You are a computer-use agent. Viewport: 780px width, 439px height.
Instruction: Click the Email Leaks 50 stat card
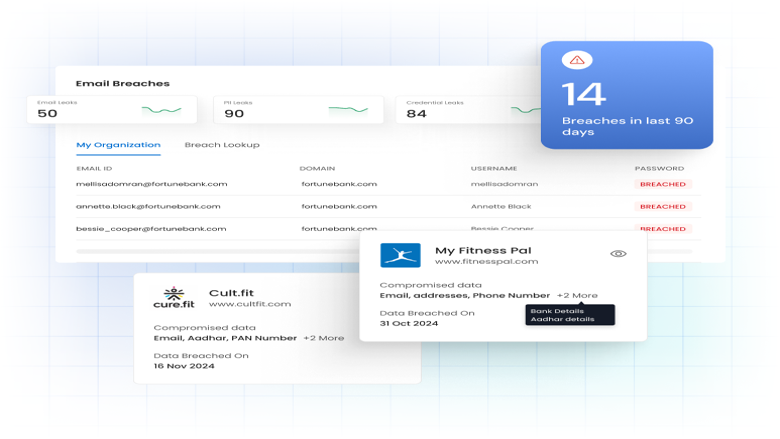pos(112,109)
